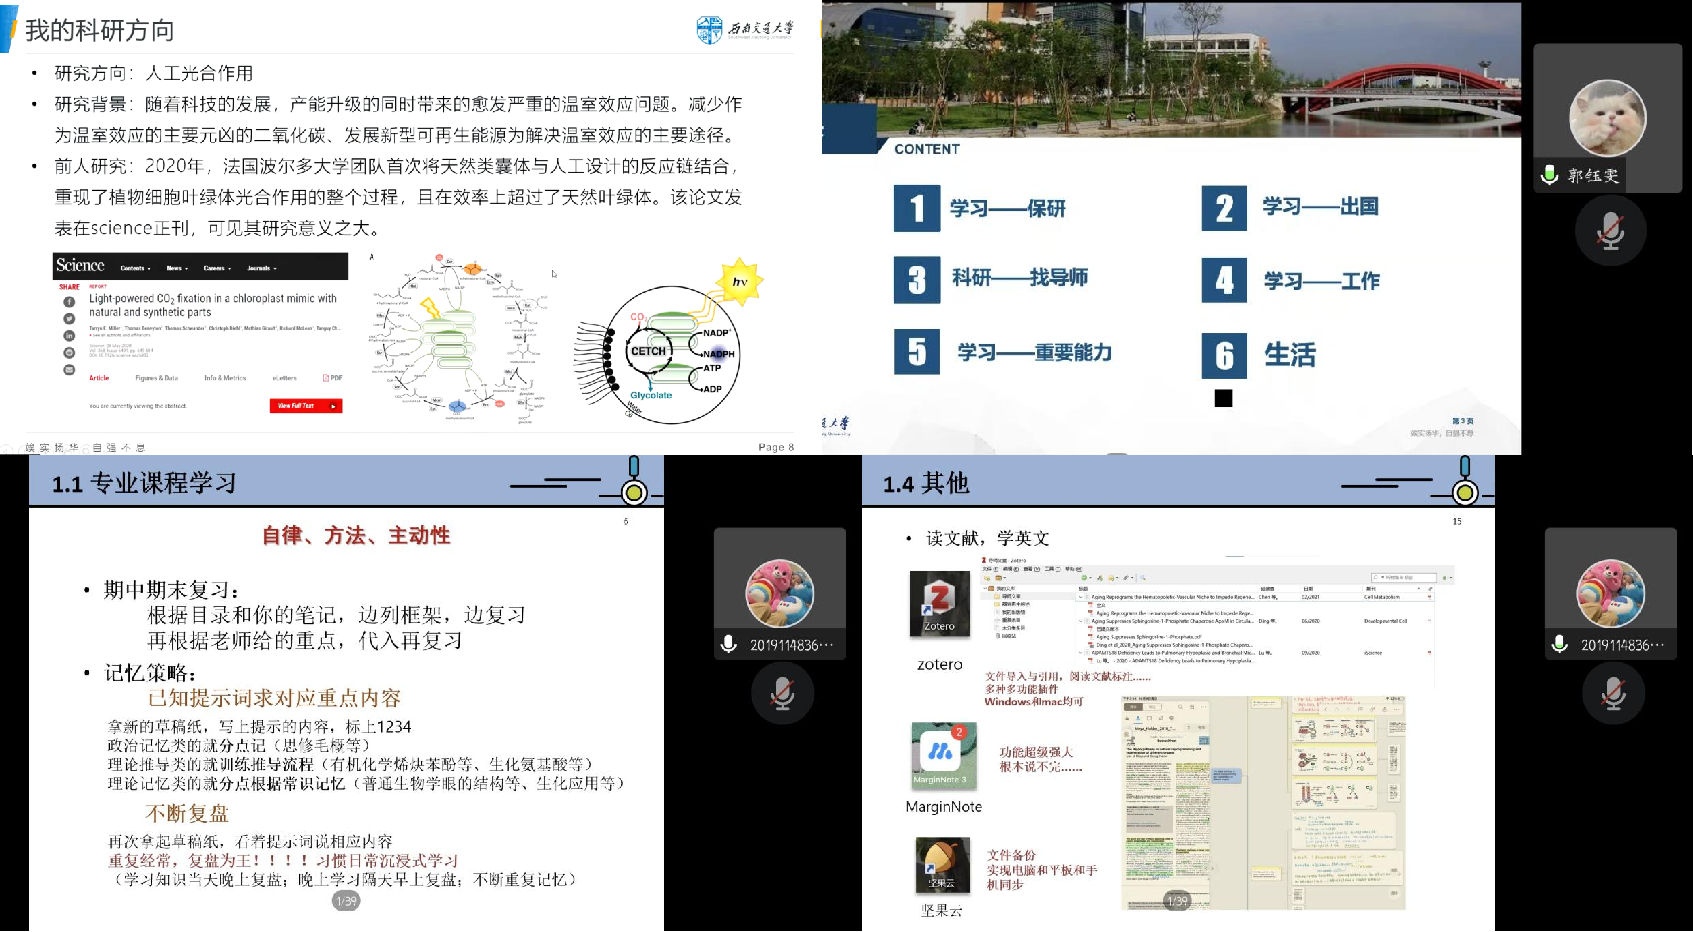Click the Twitter share icon
1693x932 pixels.
click(69, 319)
